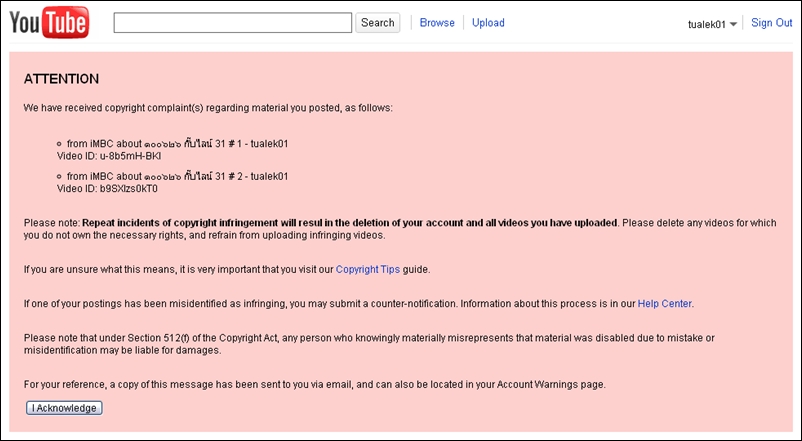Select the Video ID b9SXlzs0kT0 text
Image resolution: width=802 pixels, height=441 pixels.
pyautogui.click(x=107, y=189)
